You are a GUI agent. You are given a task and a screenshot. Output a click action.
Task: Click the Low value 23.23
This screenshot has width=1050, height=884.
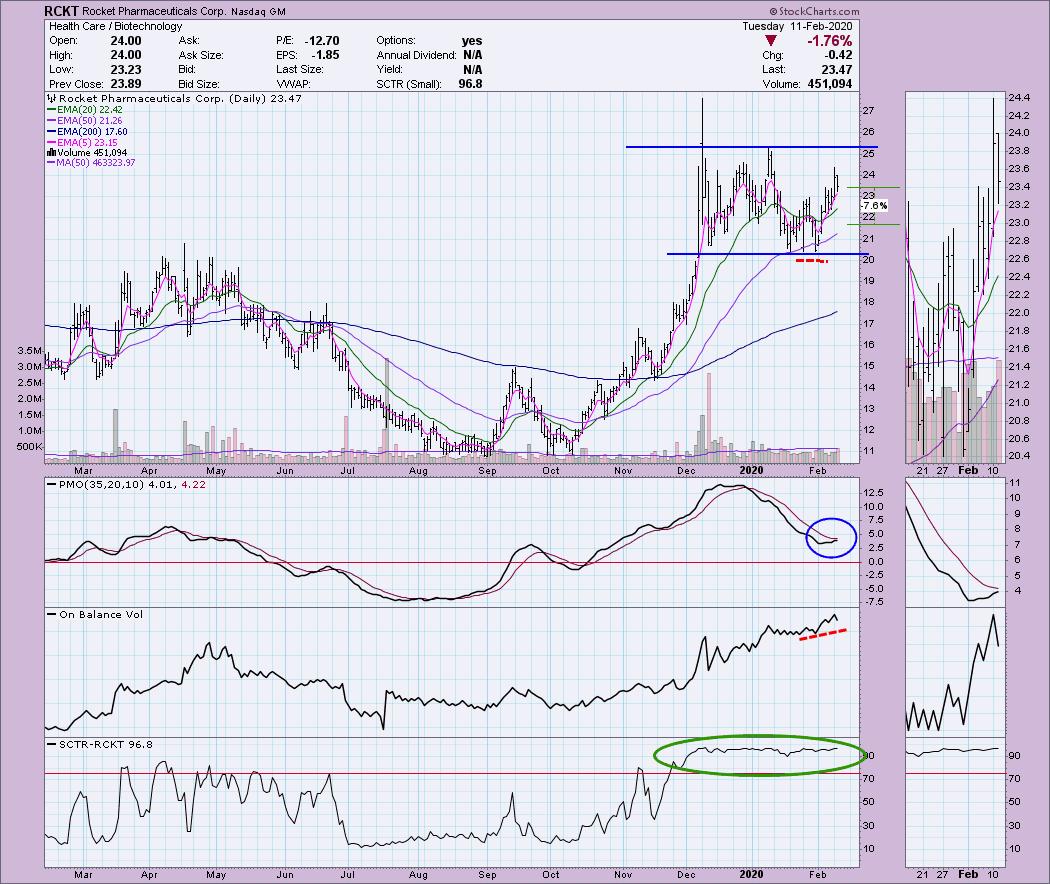point(126,70)
